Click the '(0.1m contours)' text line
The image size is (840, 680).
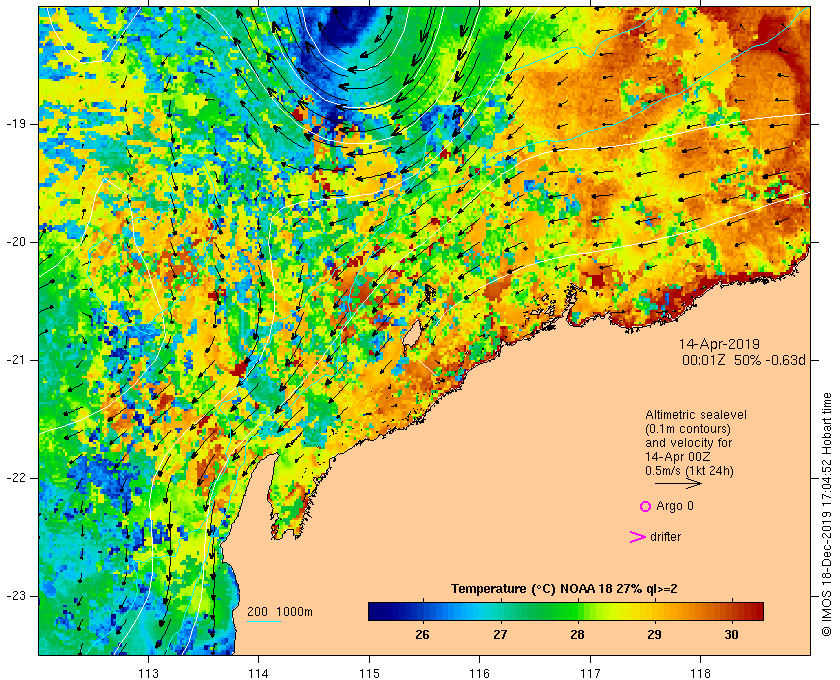tap(688, 429)
